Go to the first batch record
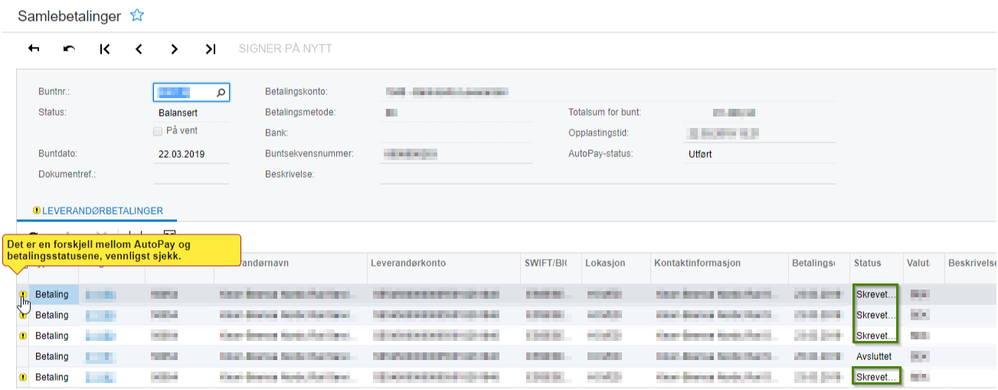 click(x=105, y=49)
